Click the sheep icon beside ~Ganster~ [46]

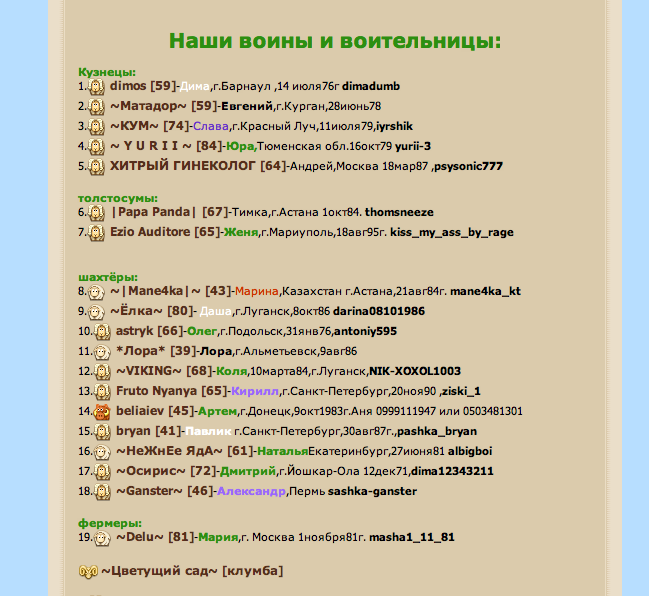[x=102, y=492]
